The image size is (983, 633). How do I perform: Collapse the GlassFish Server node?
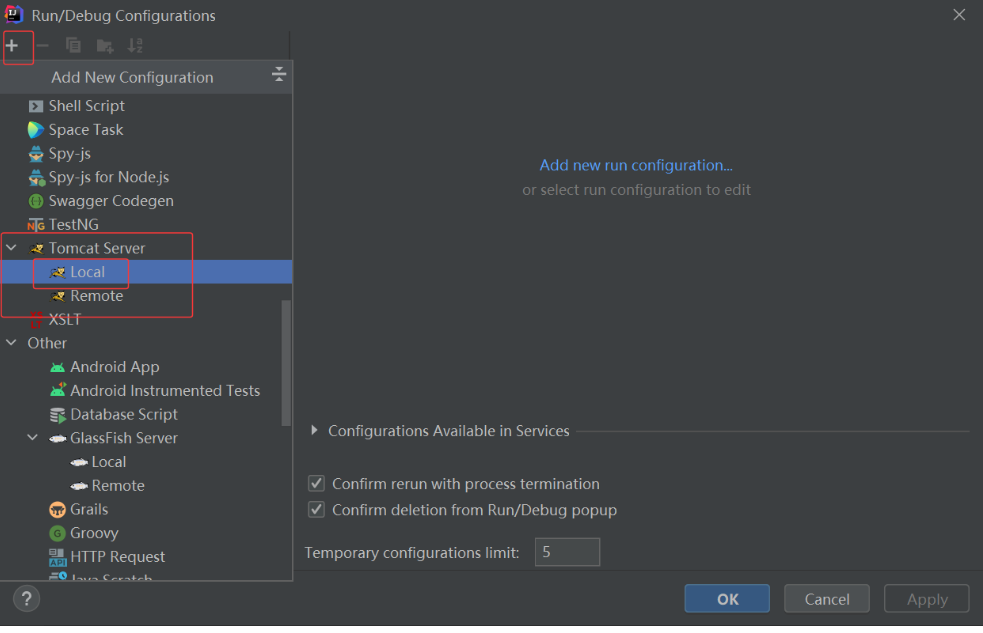click(x=33, y=438)
